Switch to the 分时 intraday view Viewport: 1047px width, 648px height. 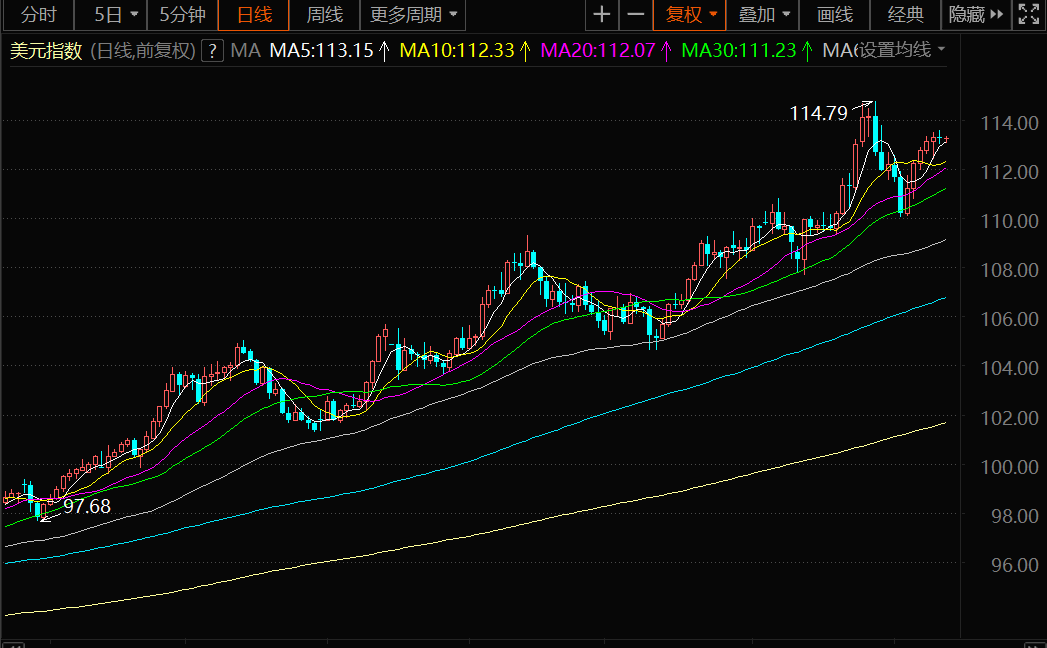39,15
